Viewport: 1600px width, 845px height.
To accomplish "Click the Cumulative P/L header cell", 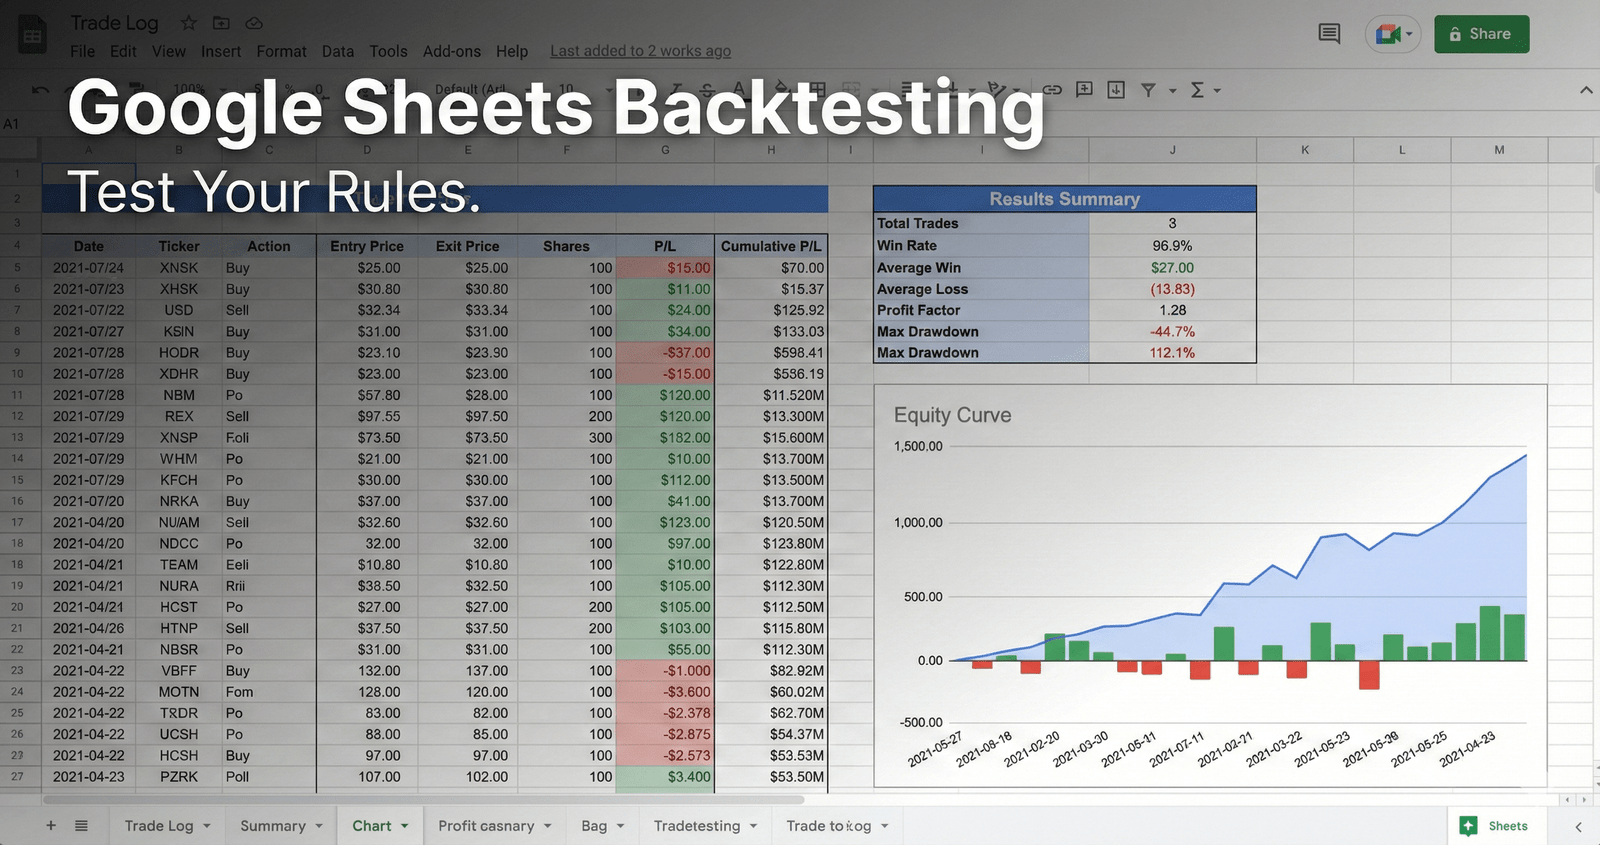I will pyautogui.click(x=771, y=246).
